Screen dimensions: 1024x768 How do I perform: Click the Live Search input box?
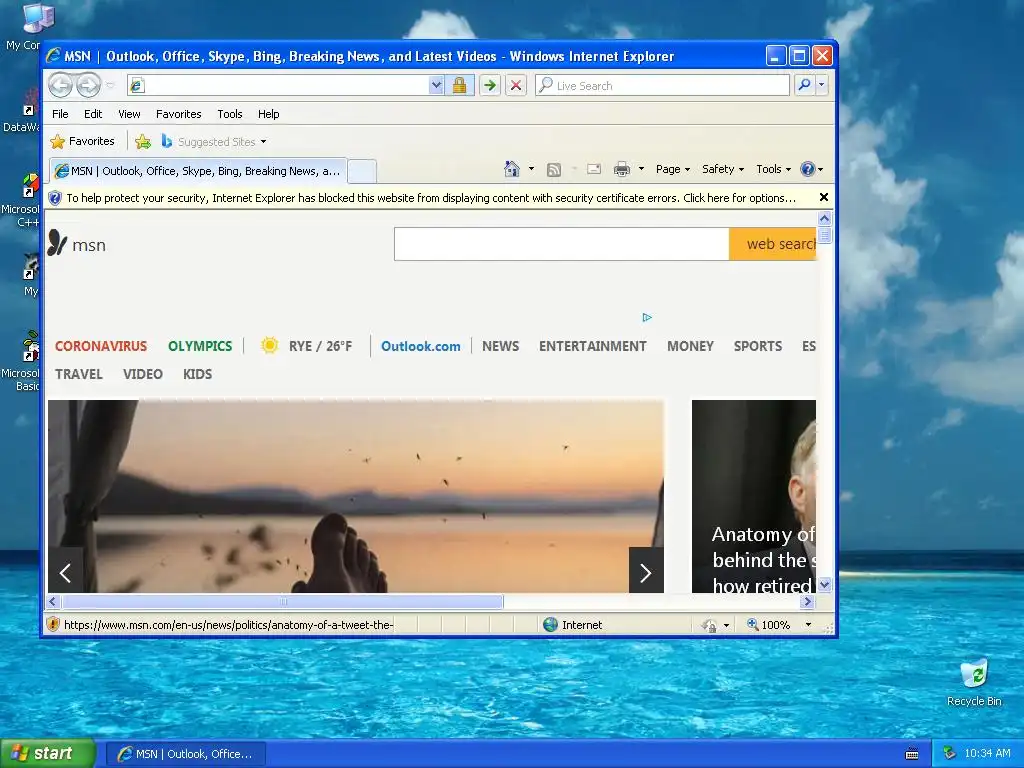tap(662, 85)
